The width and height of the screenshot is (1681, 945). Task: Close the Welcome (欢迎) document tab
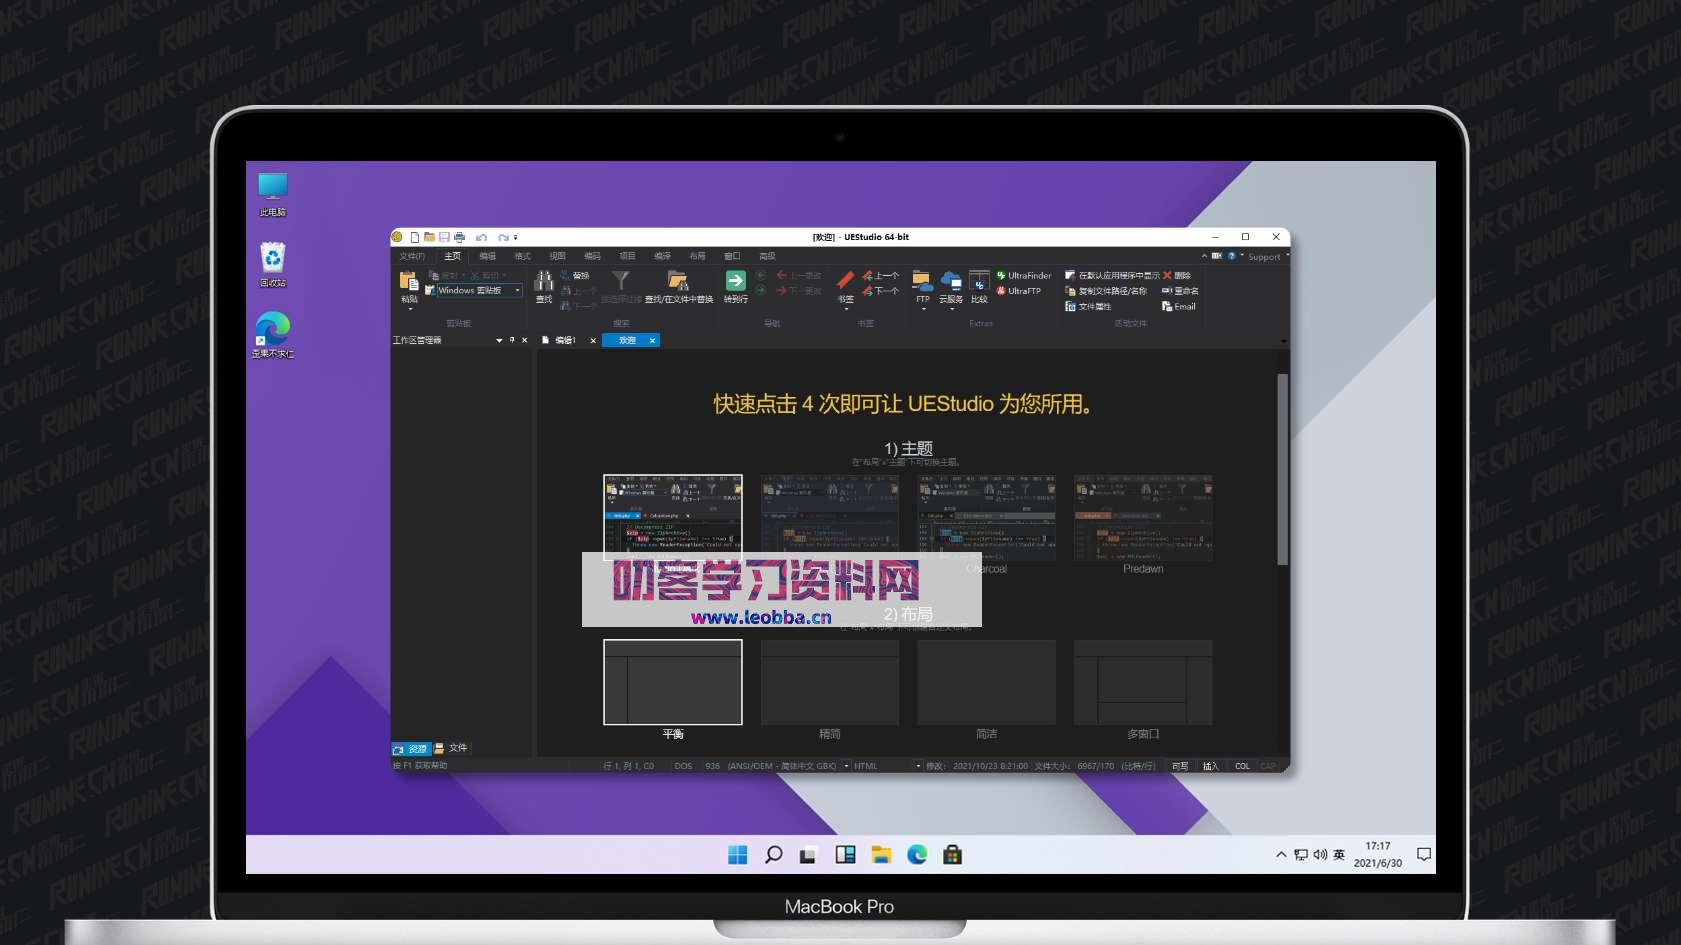point(652,341)
